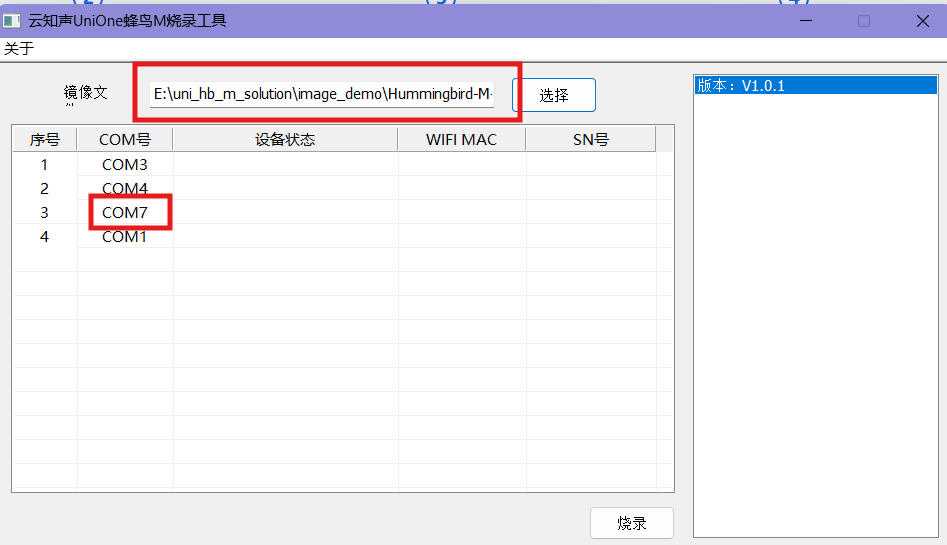Focus the image file path input field
Image resolution: width=947 pixels, height=545 pixels.
[x=322, y=94]
